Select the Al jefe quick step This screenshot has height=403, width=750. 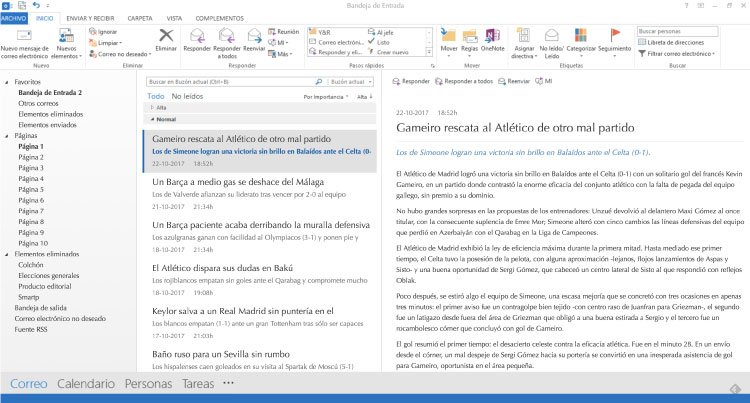tap(380, 33)
